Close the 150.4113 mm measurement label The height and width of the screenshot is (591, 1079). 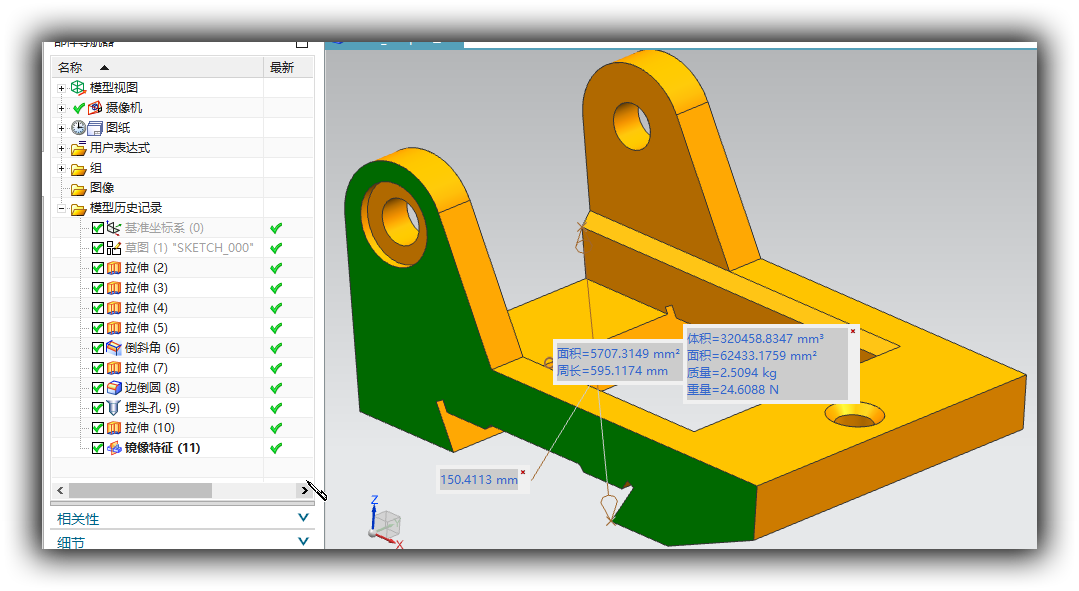pyautogui.click(x=523, y=472)
